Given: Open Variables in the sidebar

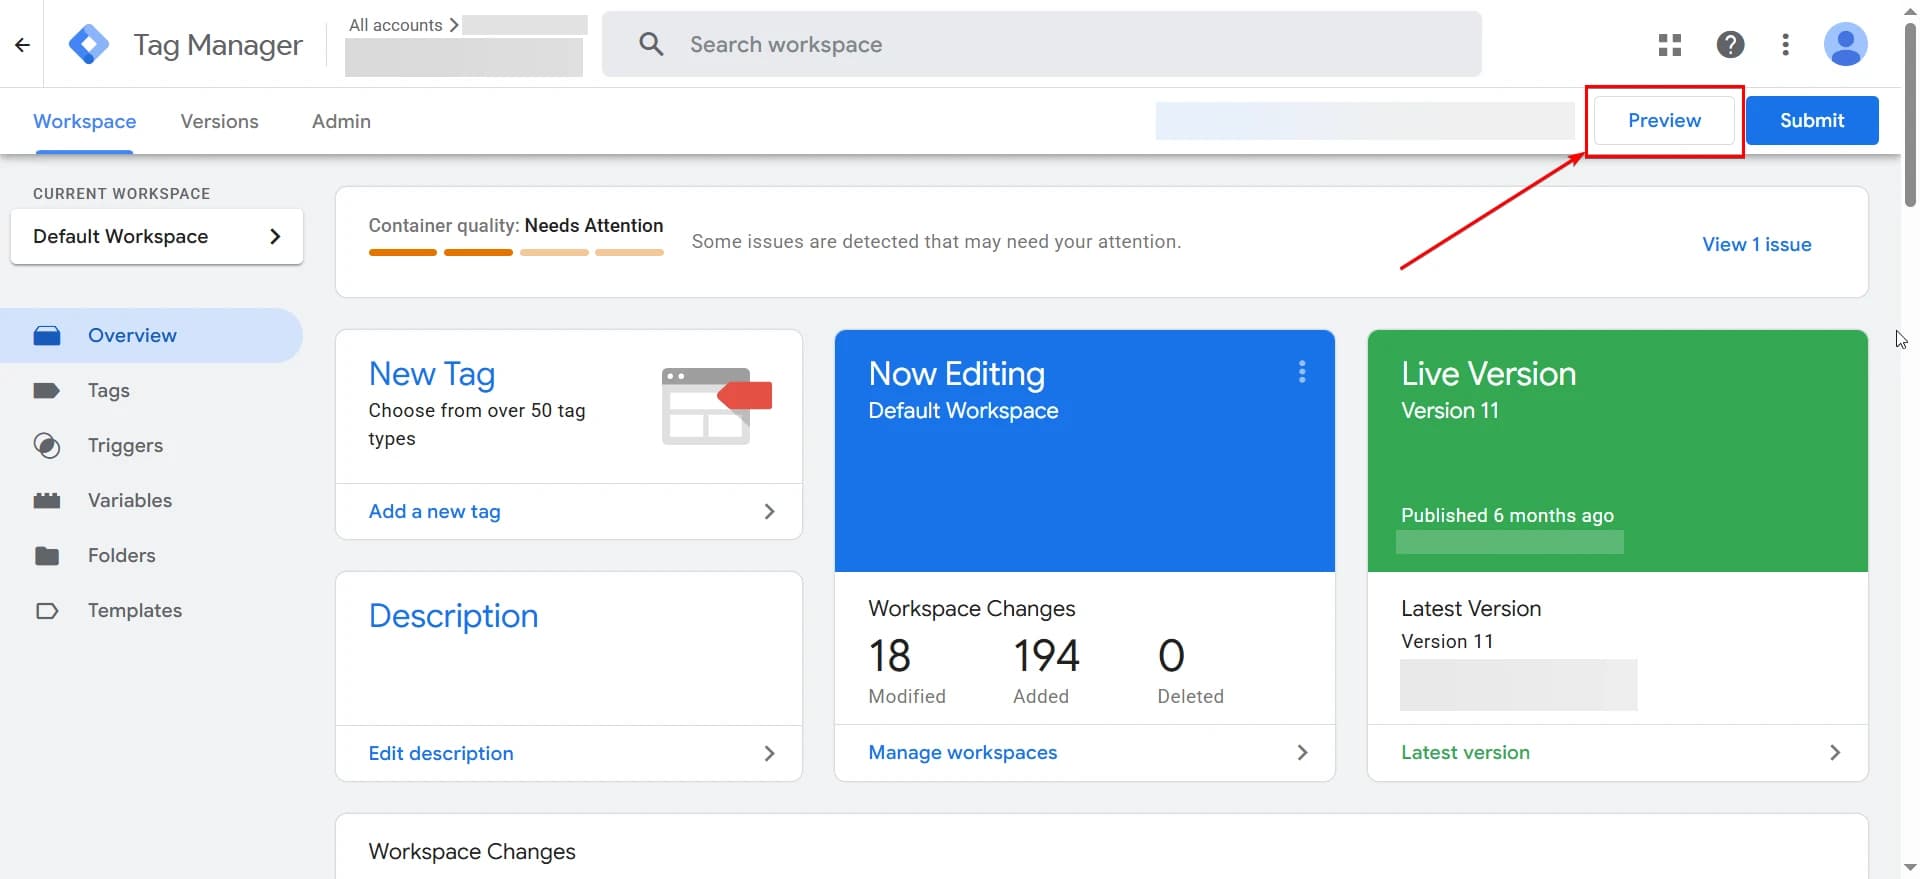Looking at the screenshot, I should click(129, 501).
